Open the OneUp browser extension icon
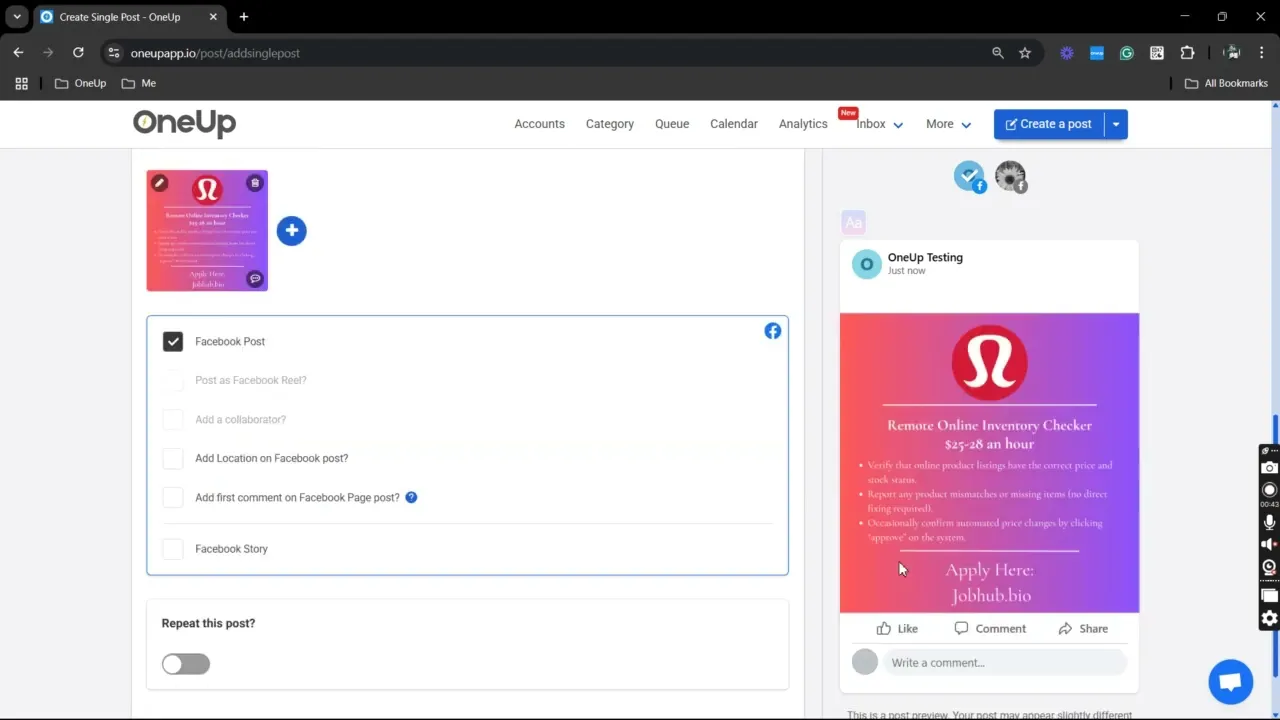1280x720 pixels. tap(1097, 53)
